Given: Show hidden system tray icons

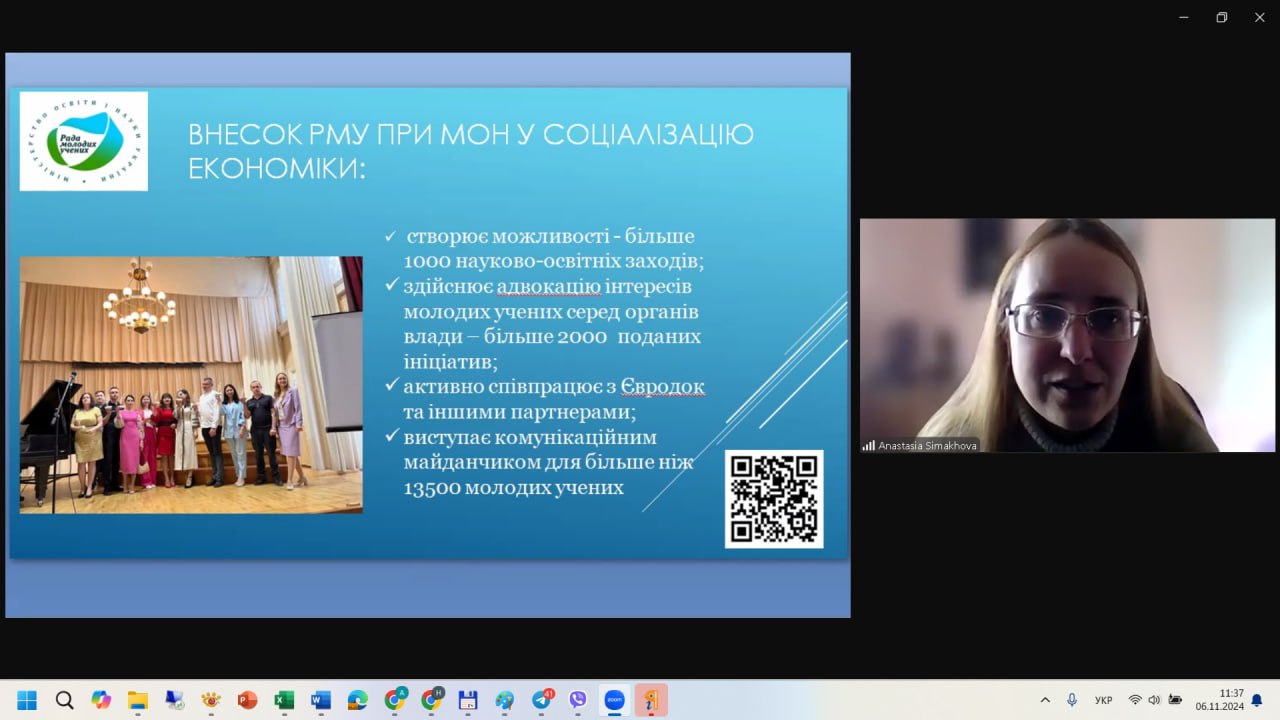Looking at the screenshot, I should 1045,700.
